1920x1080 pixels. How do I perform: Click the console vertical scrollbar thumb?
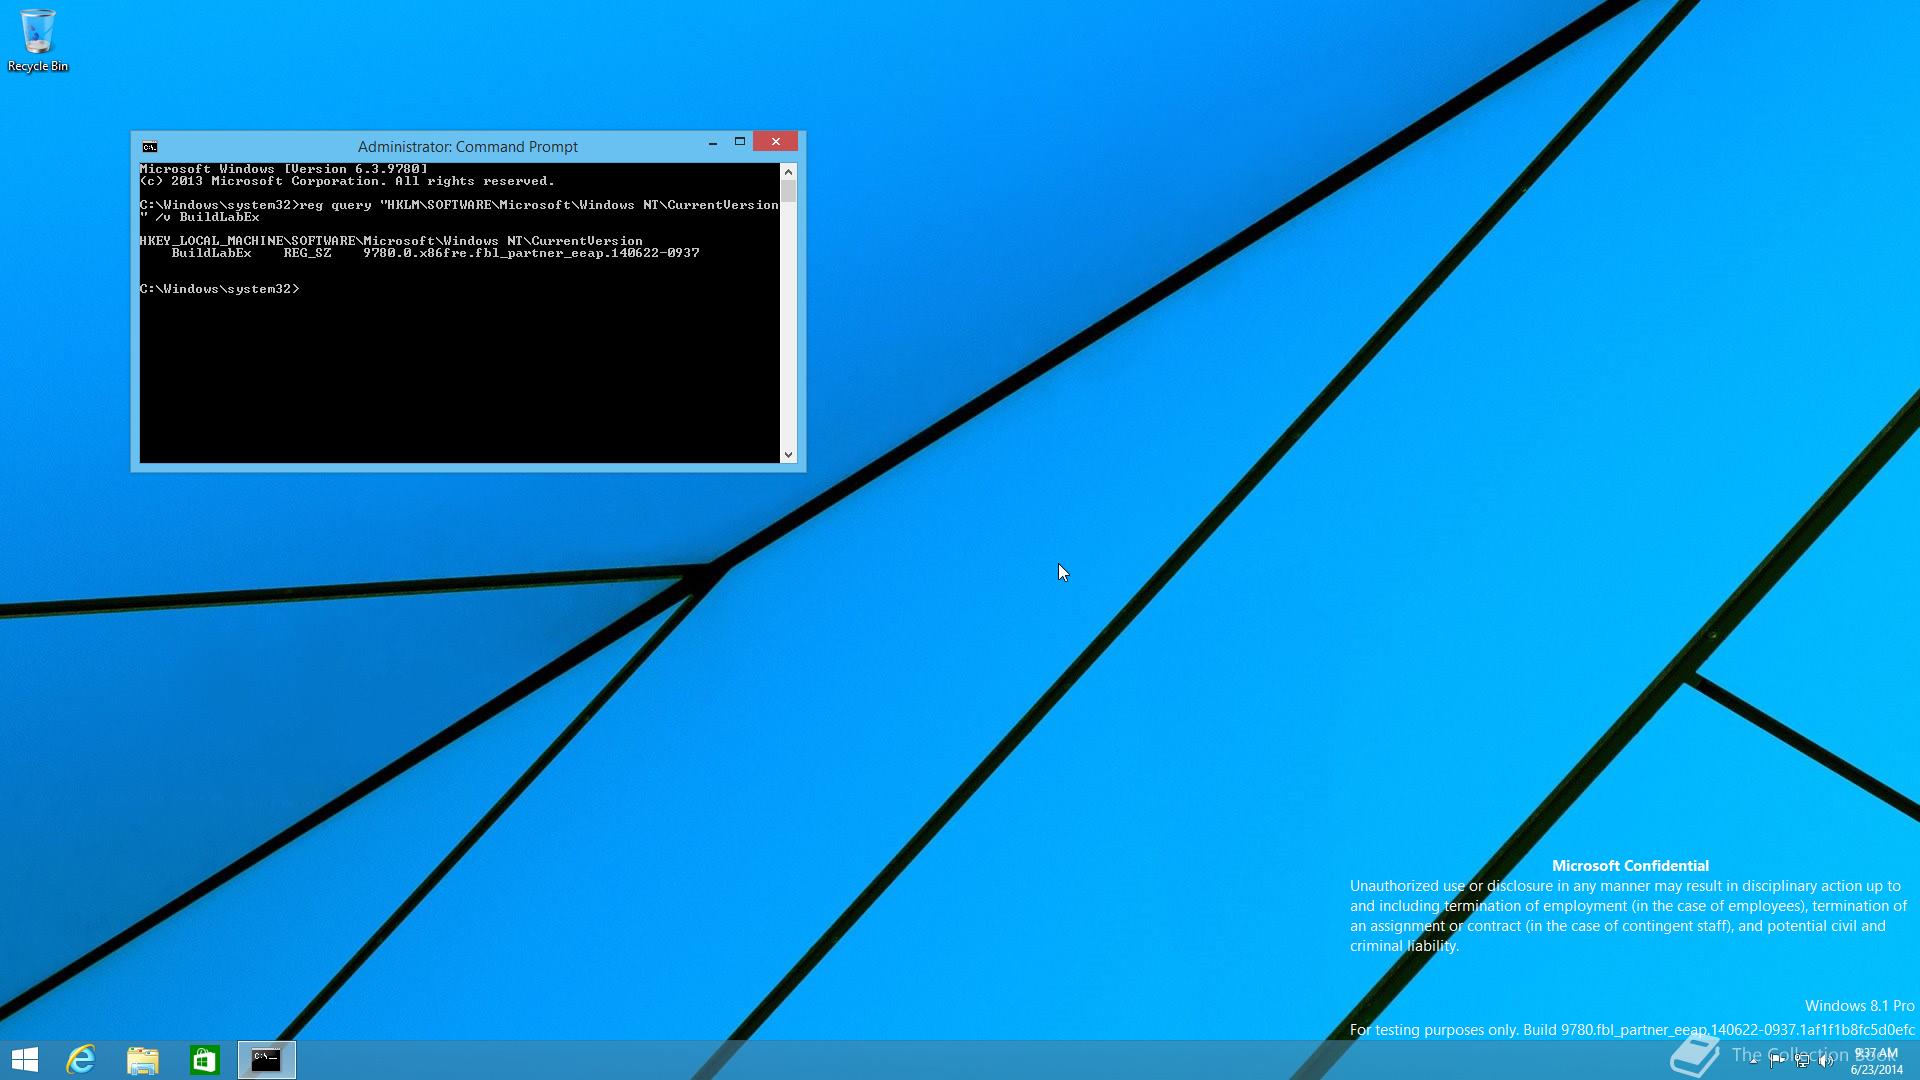pyautogui.click(x=788, y=191)
